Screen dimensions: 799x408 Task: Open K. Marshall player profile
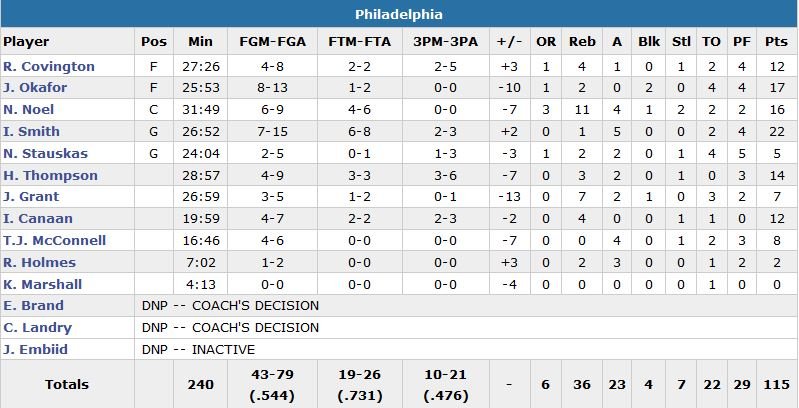[x=43, y=284]
